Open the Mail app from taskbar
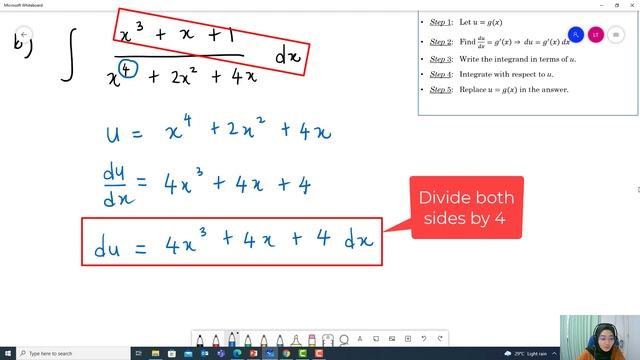Viewport: 640px width, 360px height. click(188, 353)
